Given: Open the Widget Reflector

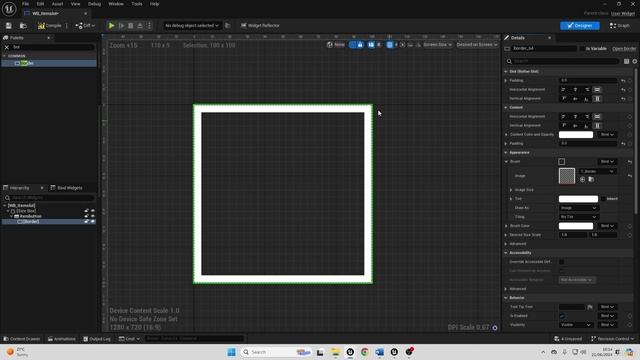Looking at the screenshot, I should pyautogui.click(x=260, y=26).
